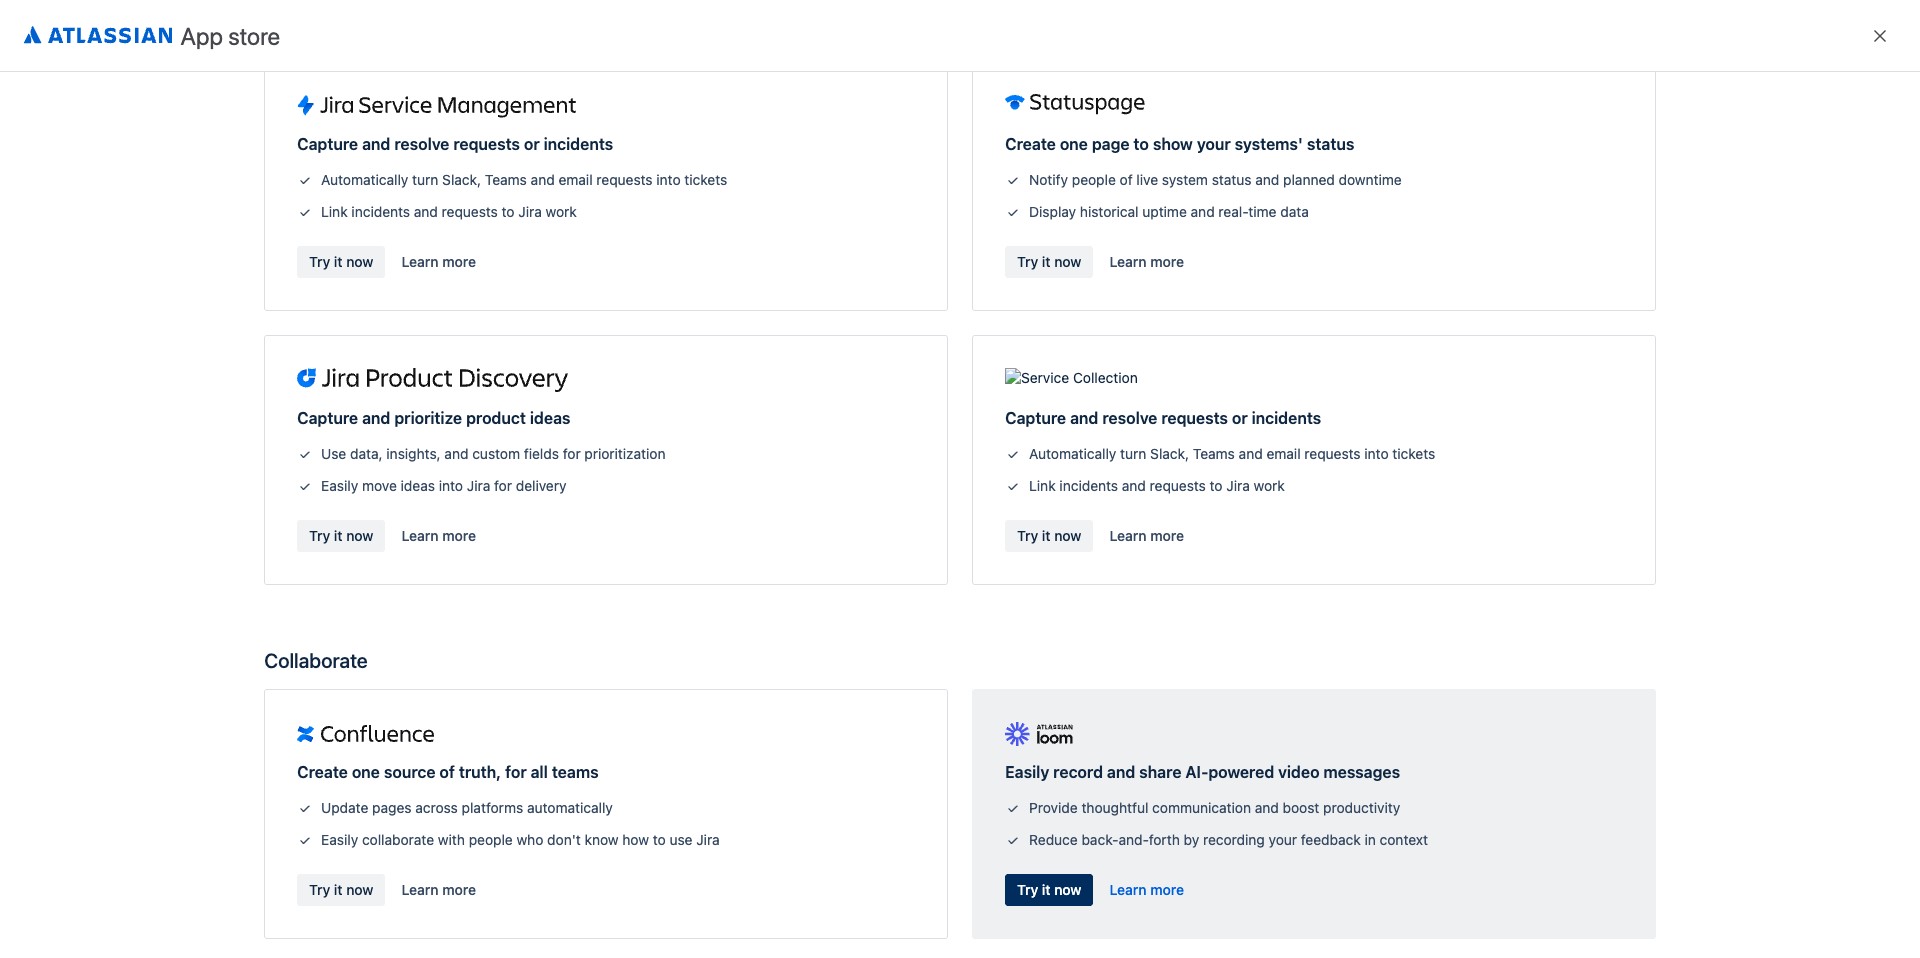
Task: Click 'Capture and prioritize product ideas' heading
Action: (434, 418)
